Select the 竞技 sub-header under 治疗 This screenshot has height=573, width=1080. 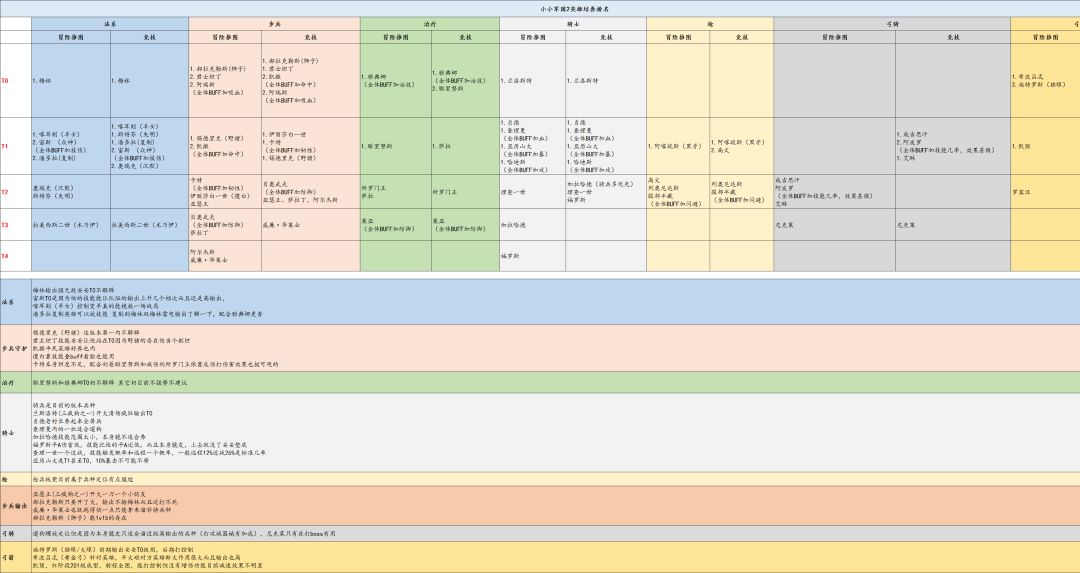pyautogui.click(x=466, y=37)
